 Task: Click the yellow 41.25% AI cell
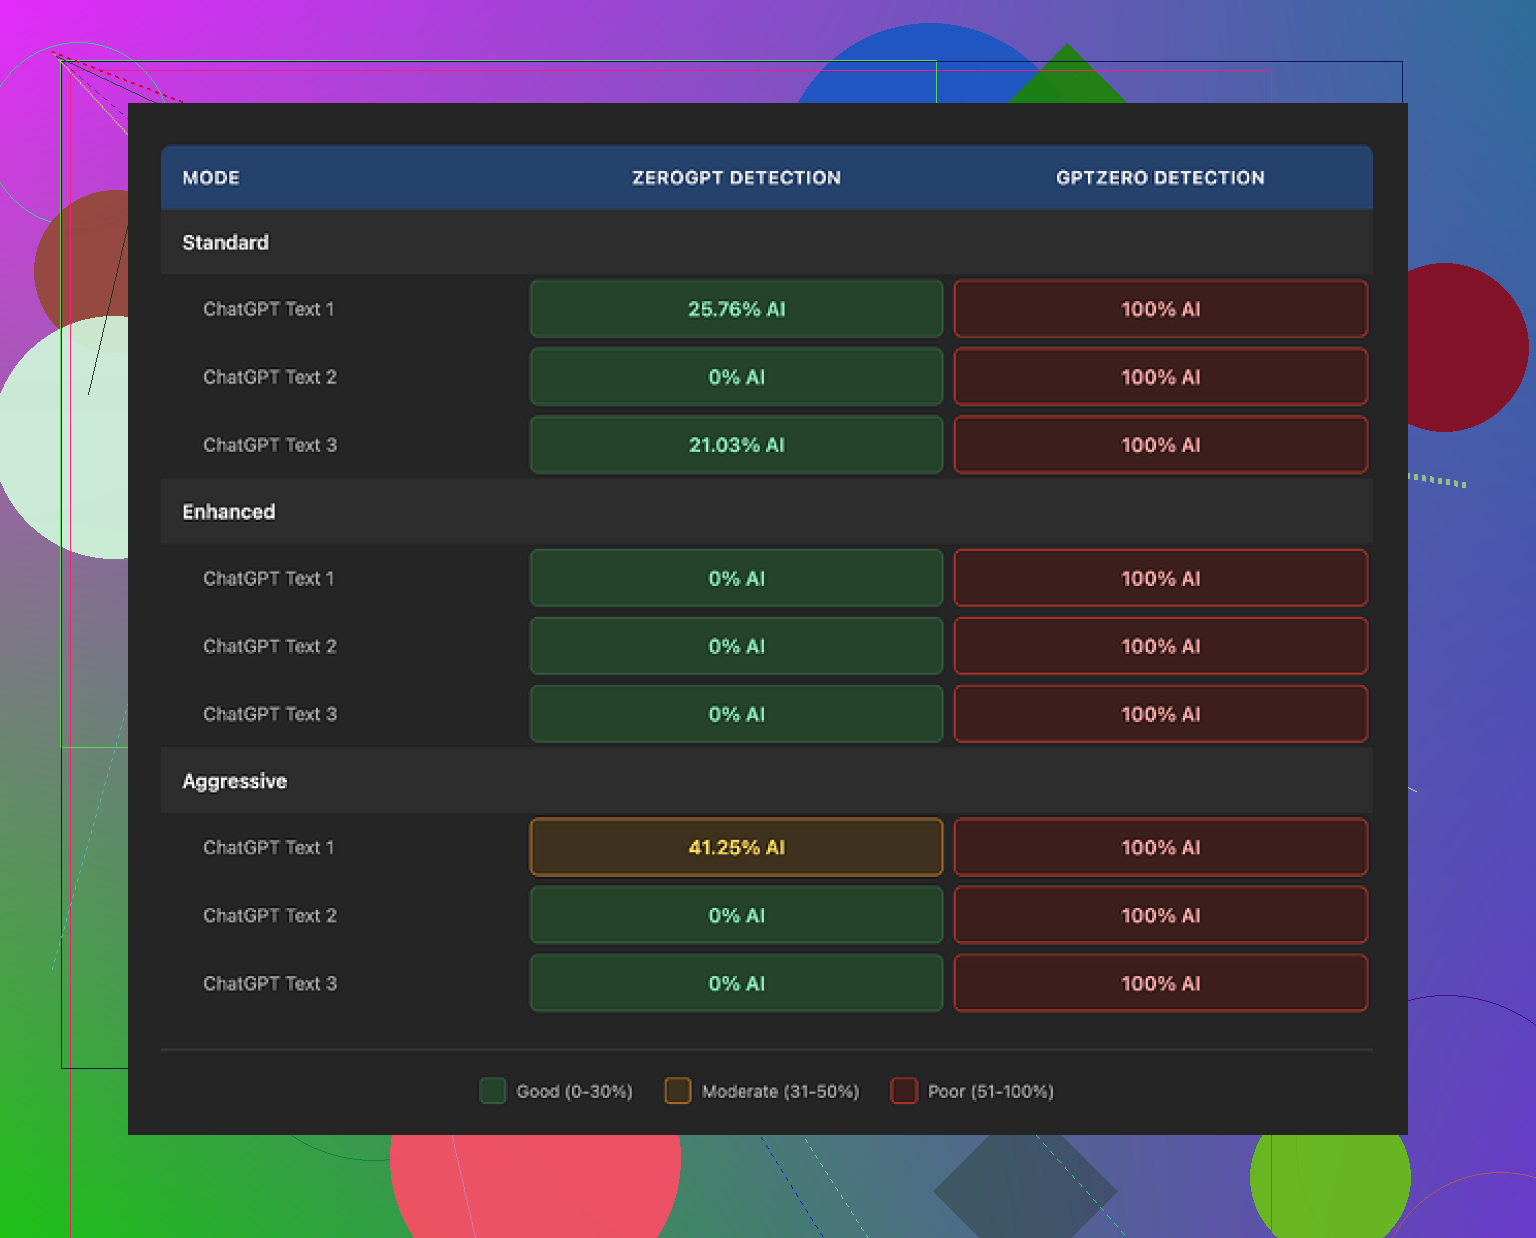click(x=736, y=847)
